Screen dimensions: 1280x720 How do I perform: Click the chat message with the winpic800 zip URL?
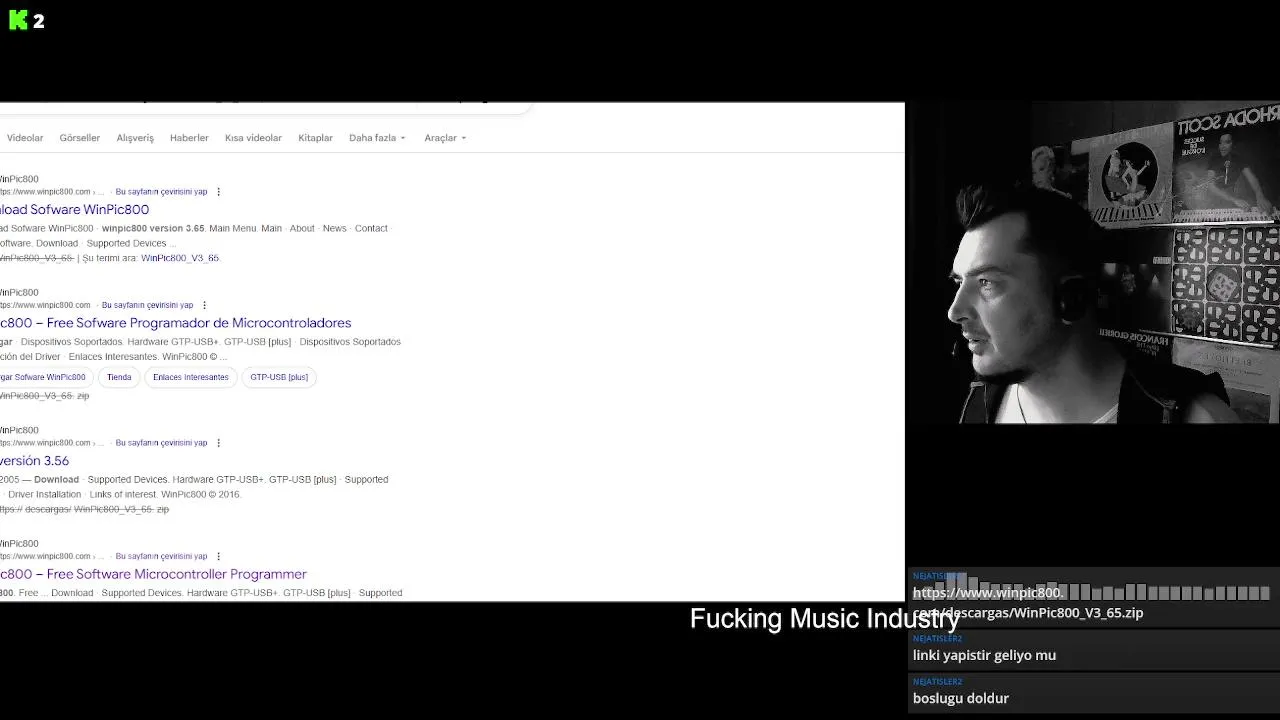(x=1027, y=603)
